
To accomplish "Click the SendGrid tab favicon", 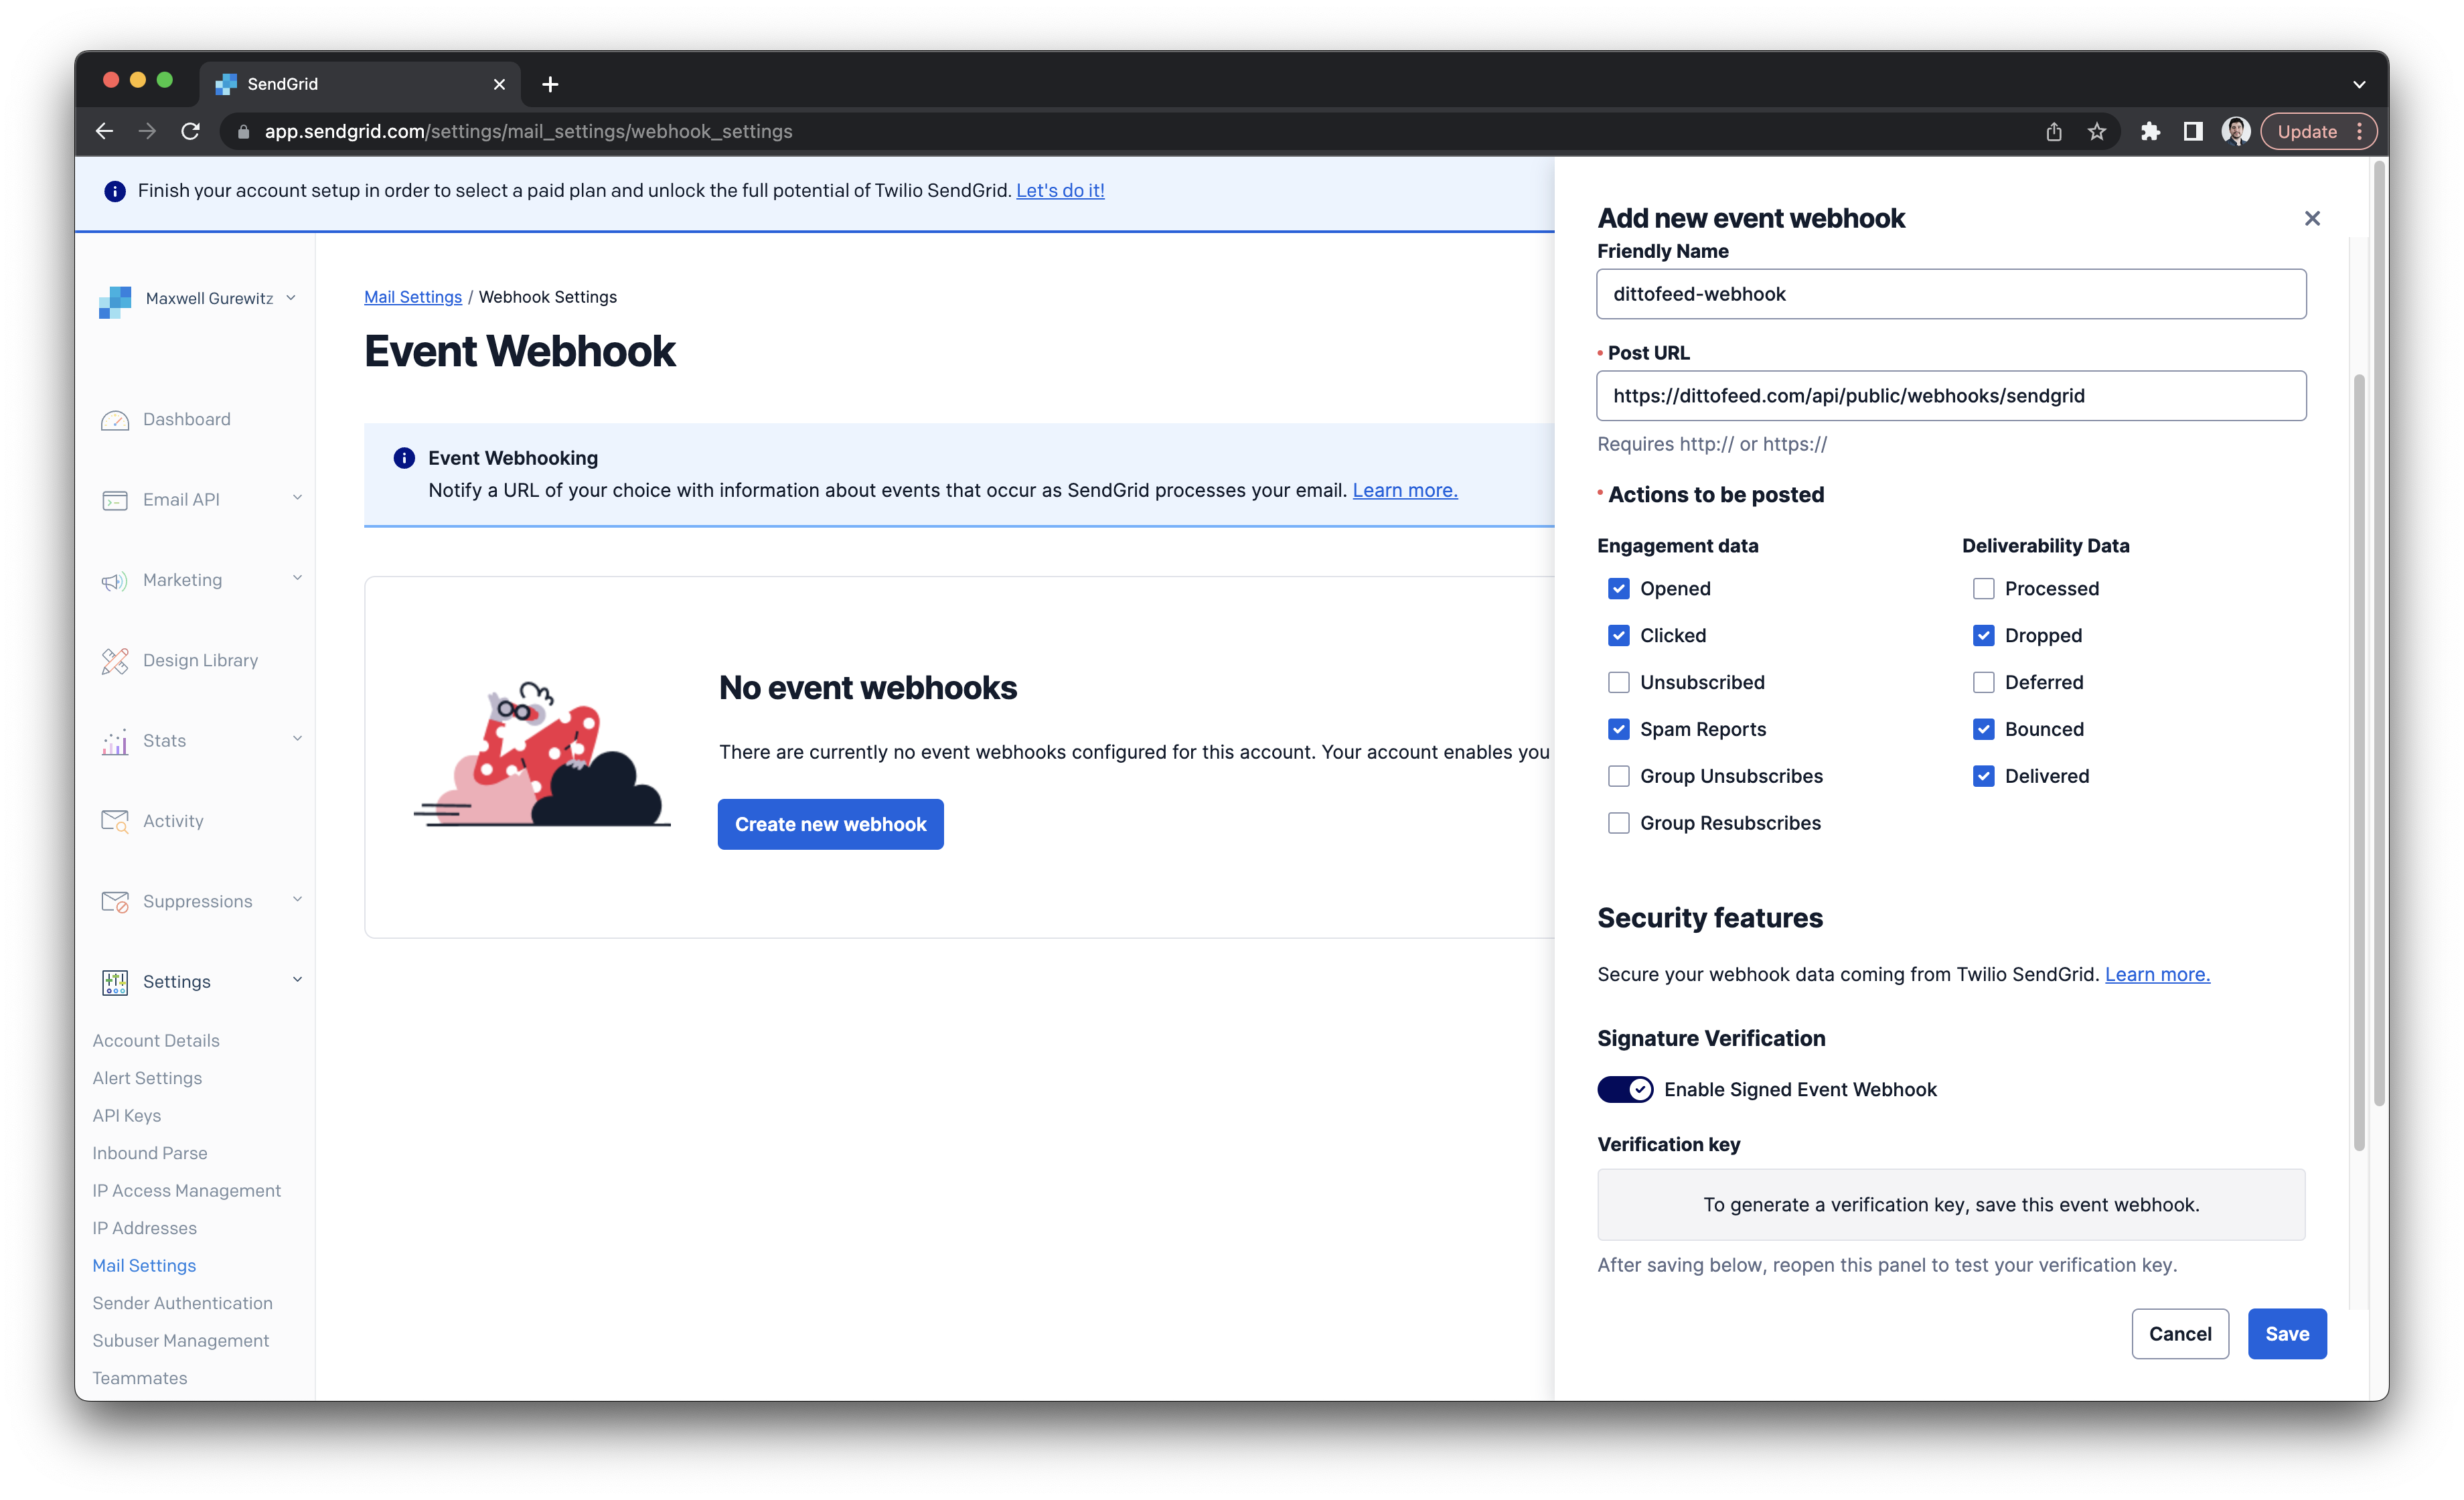I will tap(227, 84).
